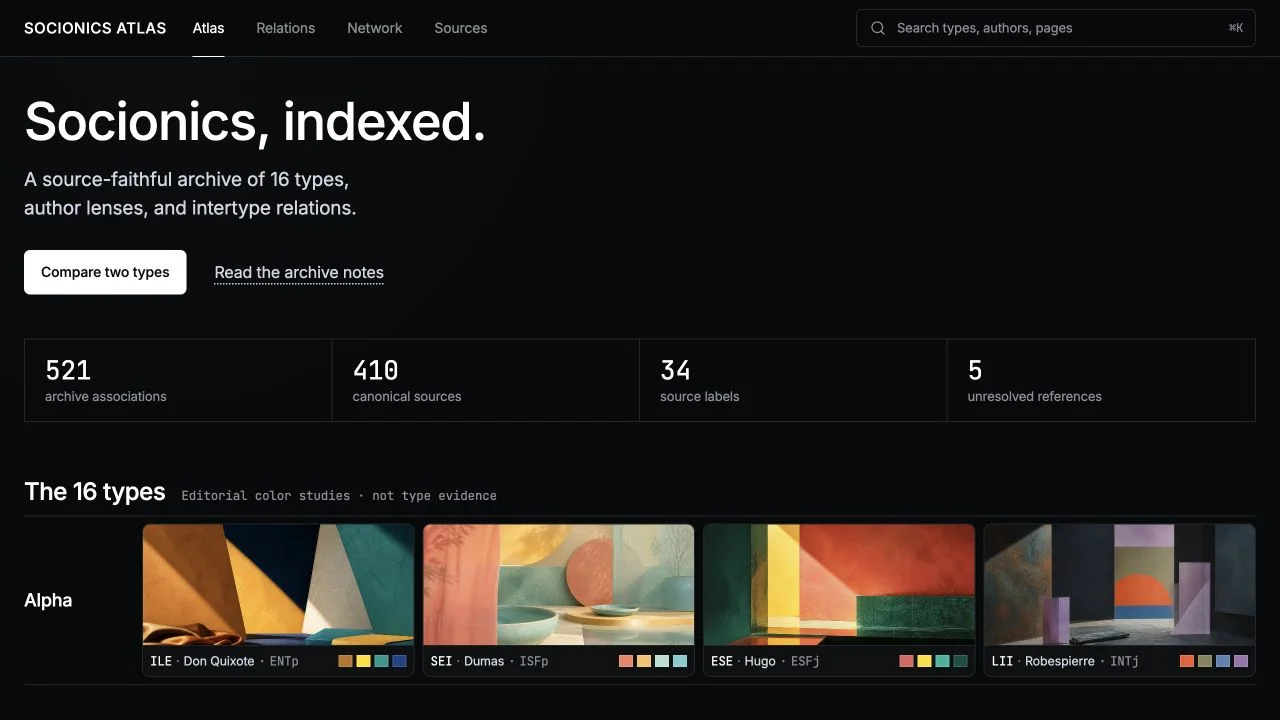The width and height of the screenshot is (1280, 720).
Task: Pick the navy blue swatch on the ILE card
Action: tap(400, 661)
